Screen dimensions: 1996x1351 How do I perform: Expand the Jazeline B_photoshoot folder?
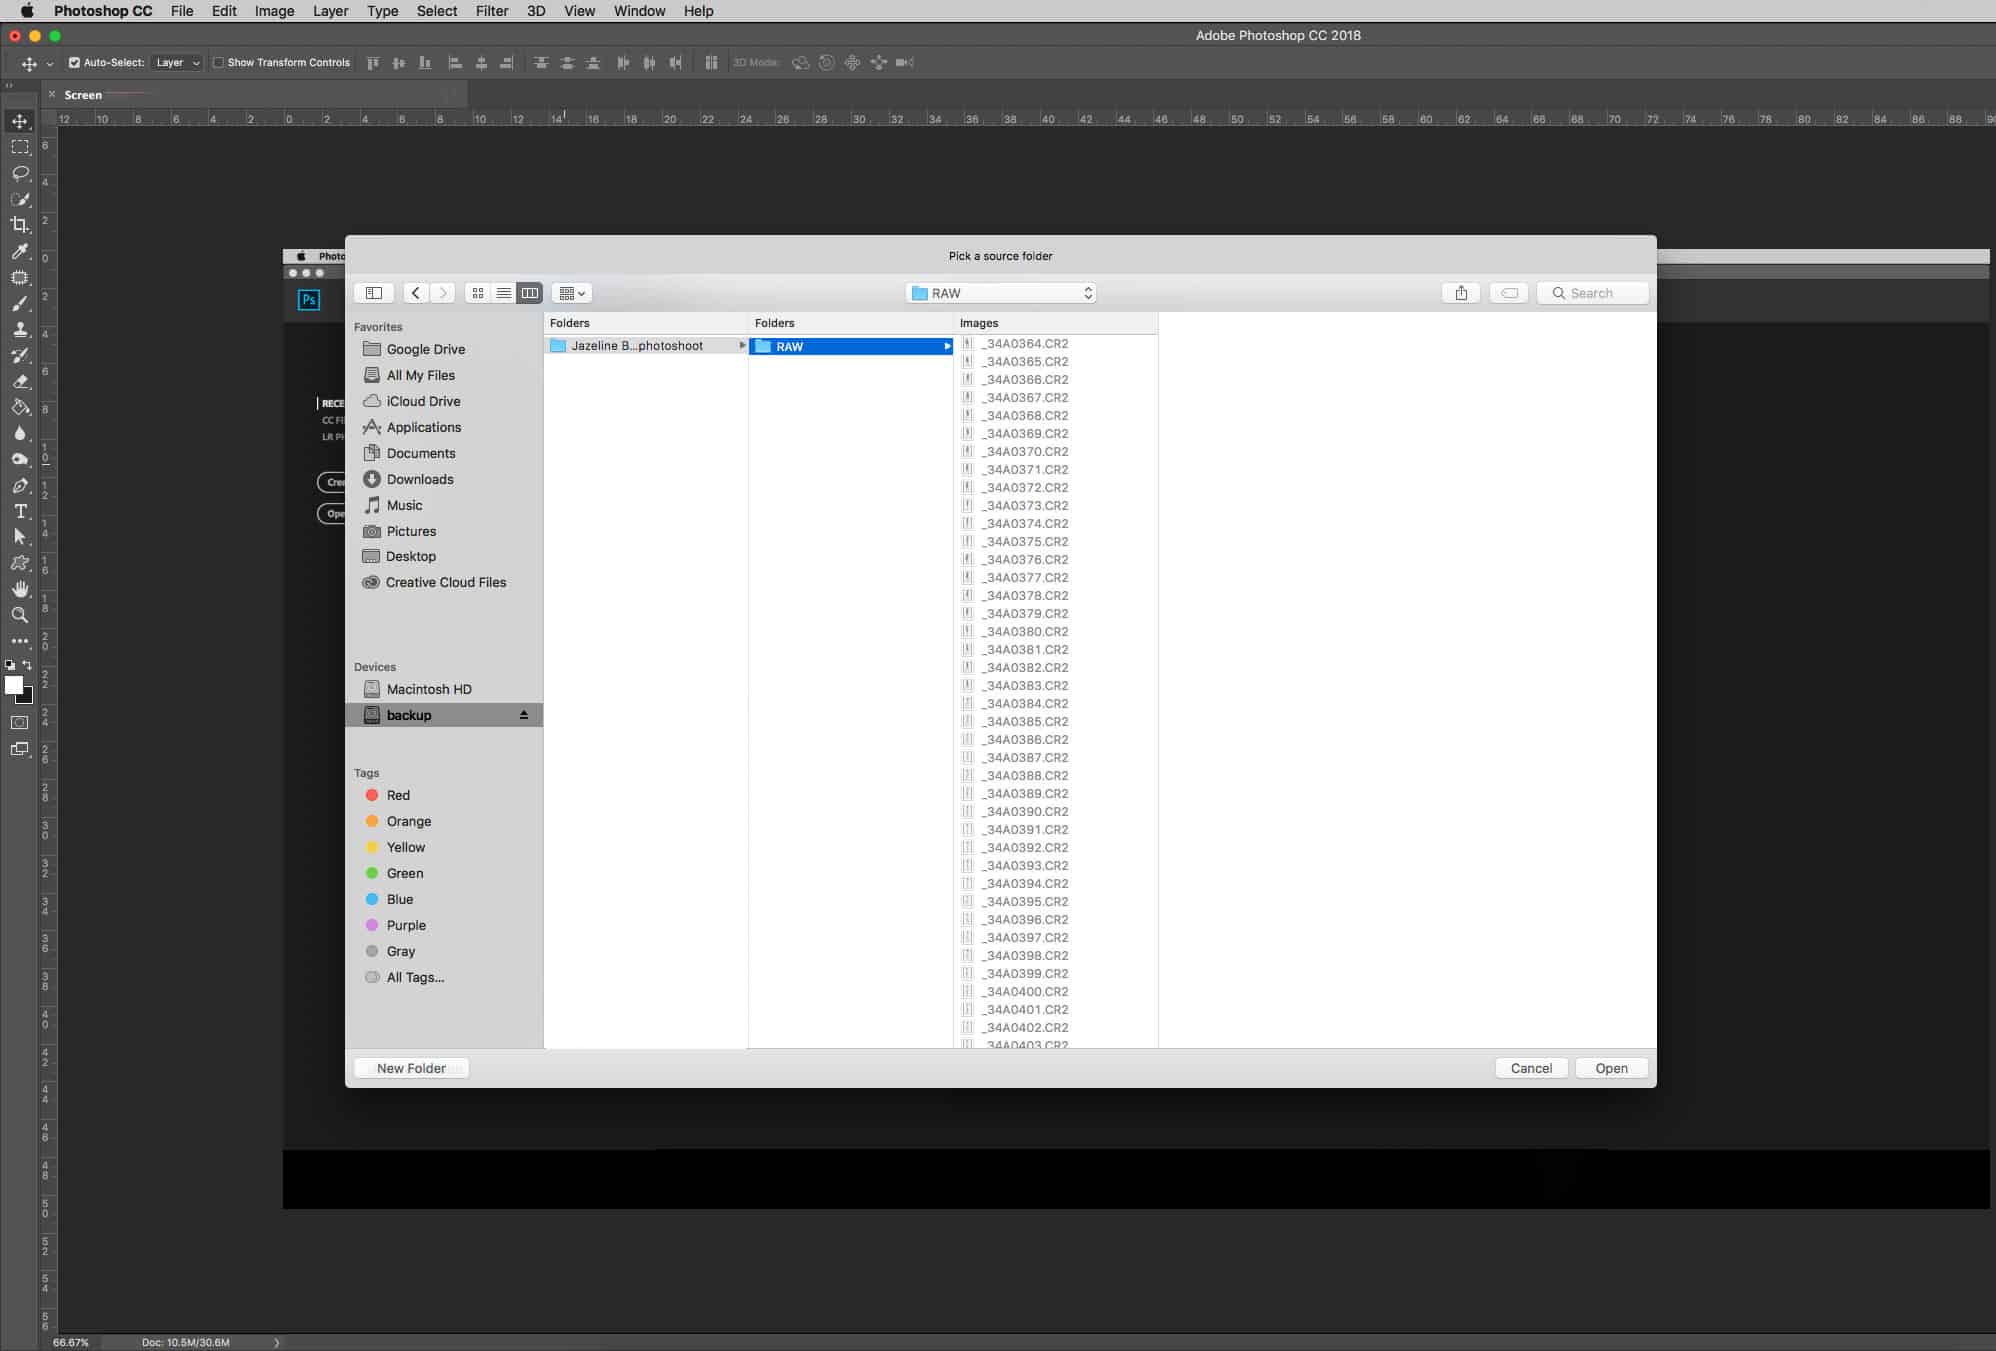click(740, 345)
